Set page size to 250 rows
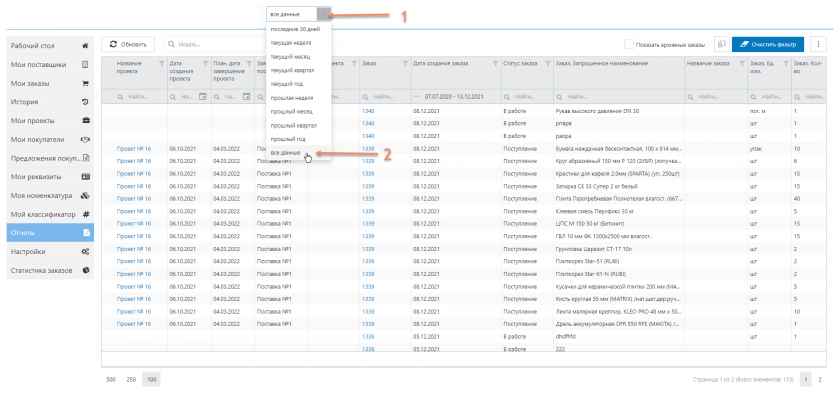 [x=132, y=380]
